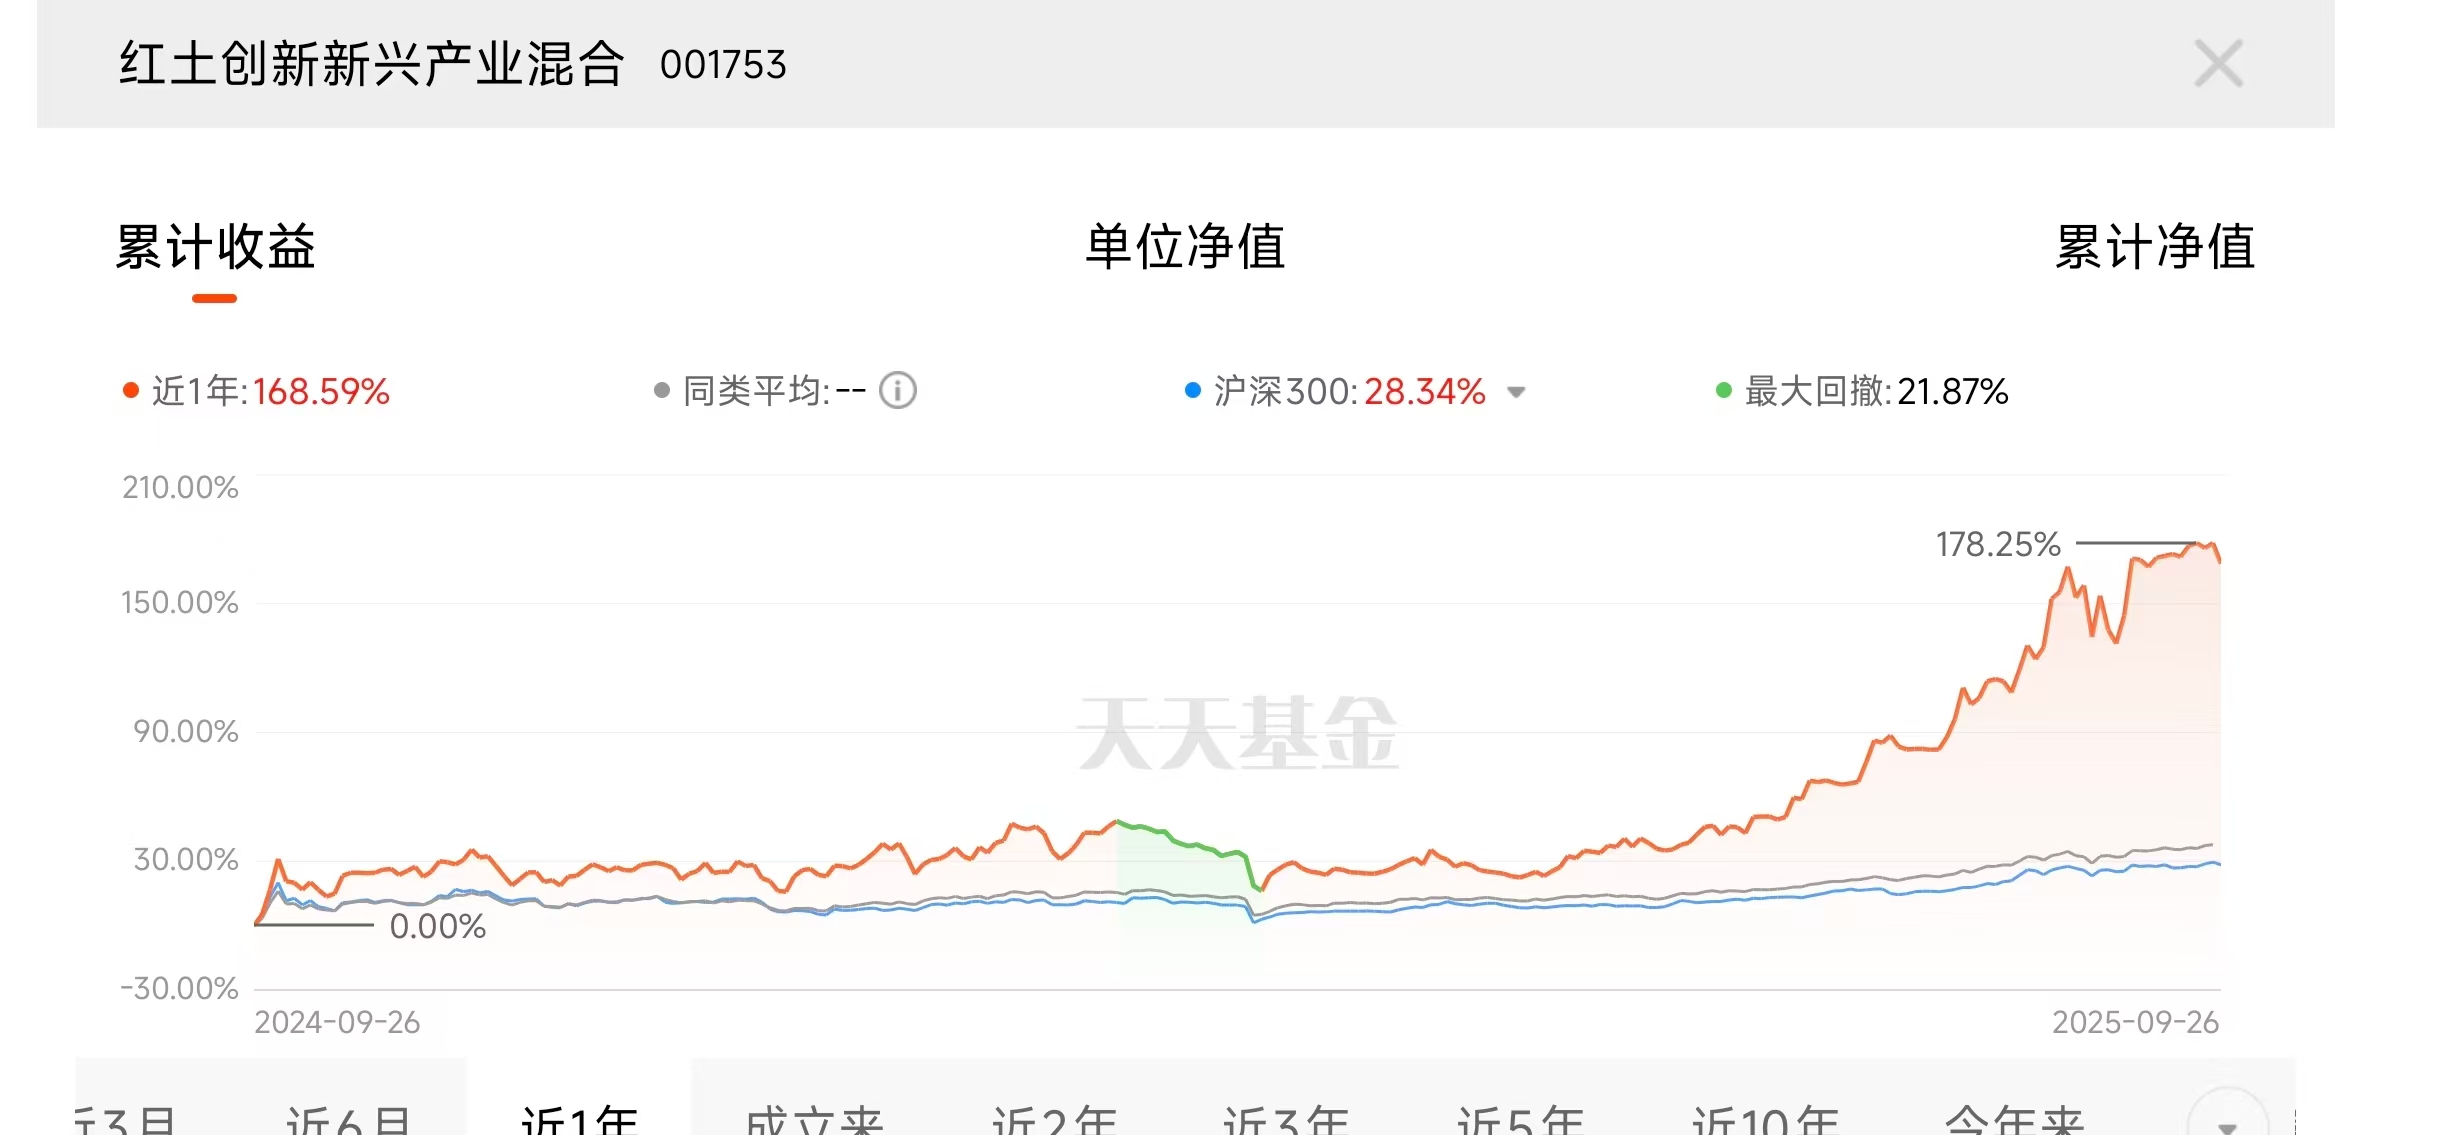Click the green 最大回撤 legend dot
The image size is (2461, 1135).
1723,391
